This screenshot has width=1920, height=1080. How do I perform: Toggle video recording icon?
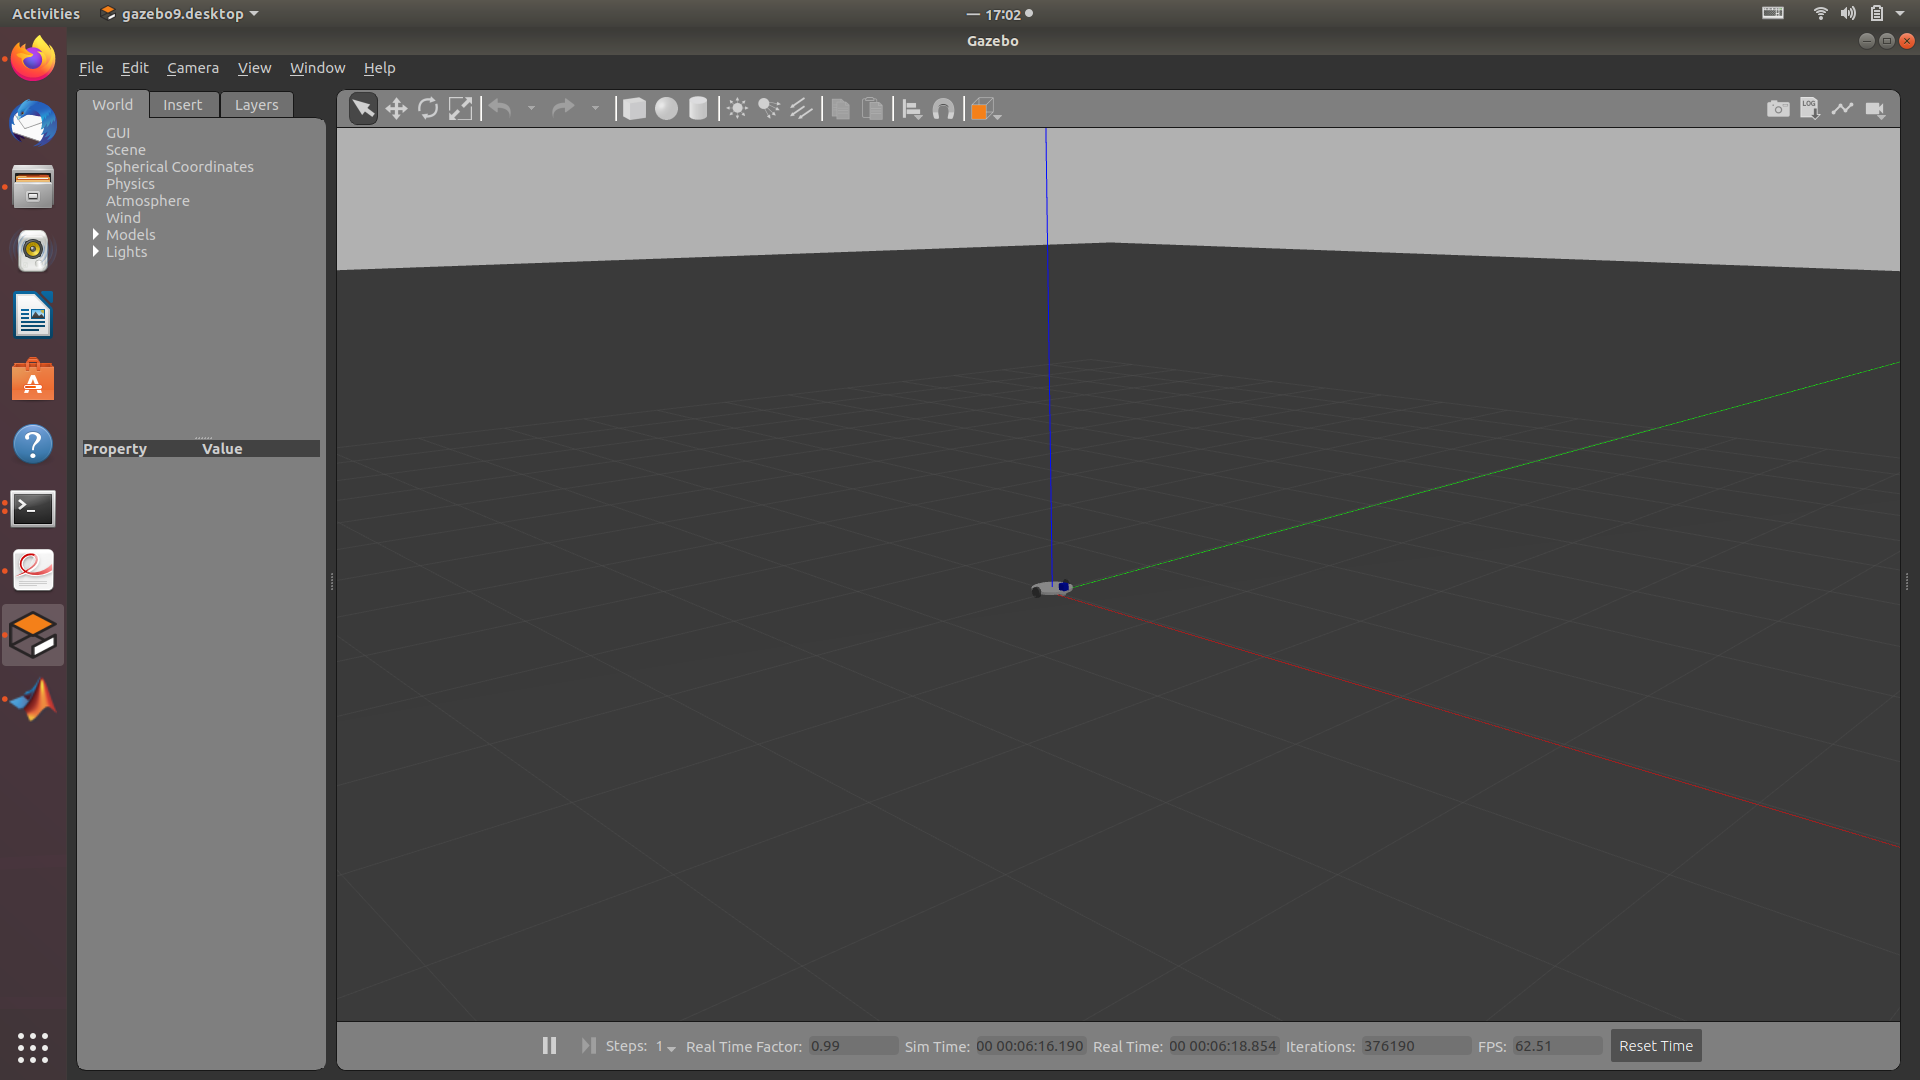pyautogui.click(x=1875, y=109)
